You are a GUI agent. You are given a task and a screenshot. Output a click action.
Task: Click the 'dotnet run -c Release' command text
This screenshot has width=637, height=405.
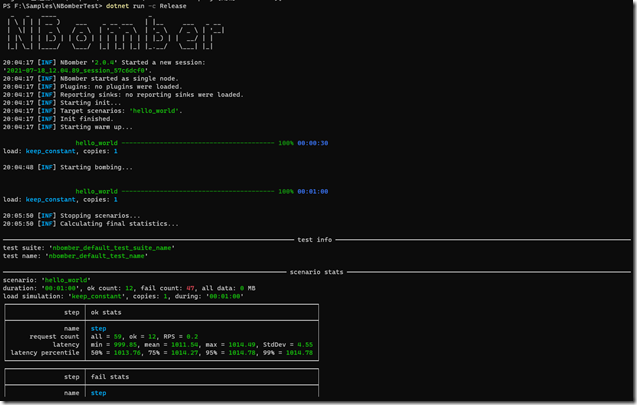pyautogui.click(x=146, y=6)
